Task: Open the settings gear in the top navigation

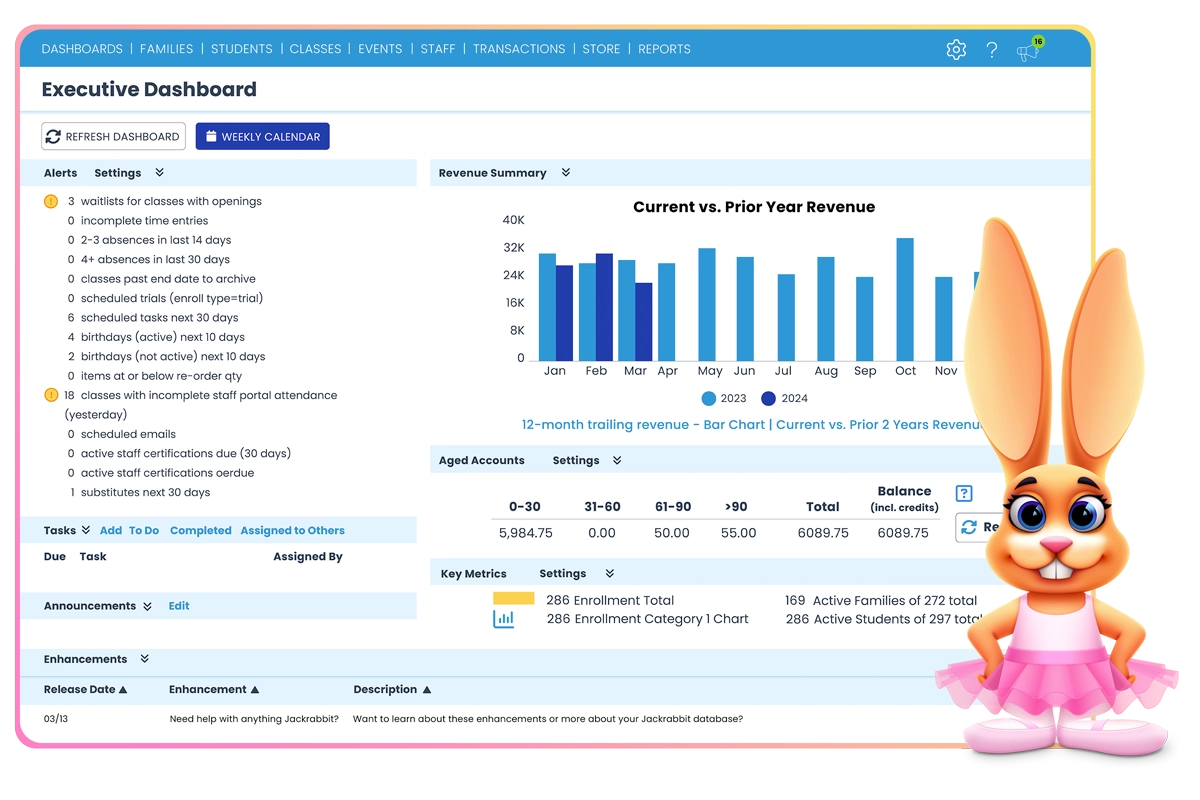Action: click(956, 48)
